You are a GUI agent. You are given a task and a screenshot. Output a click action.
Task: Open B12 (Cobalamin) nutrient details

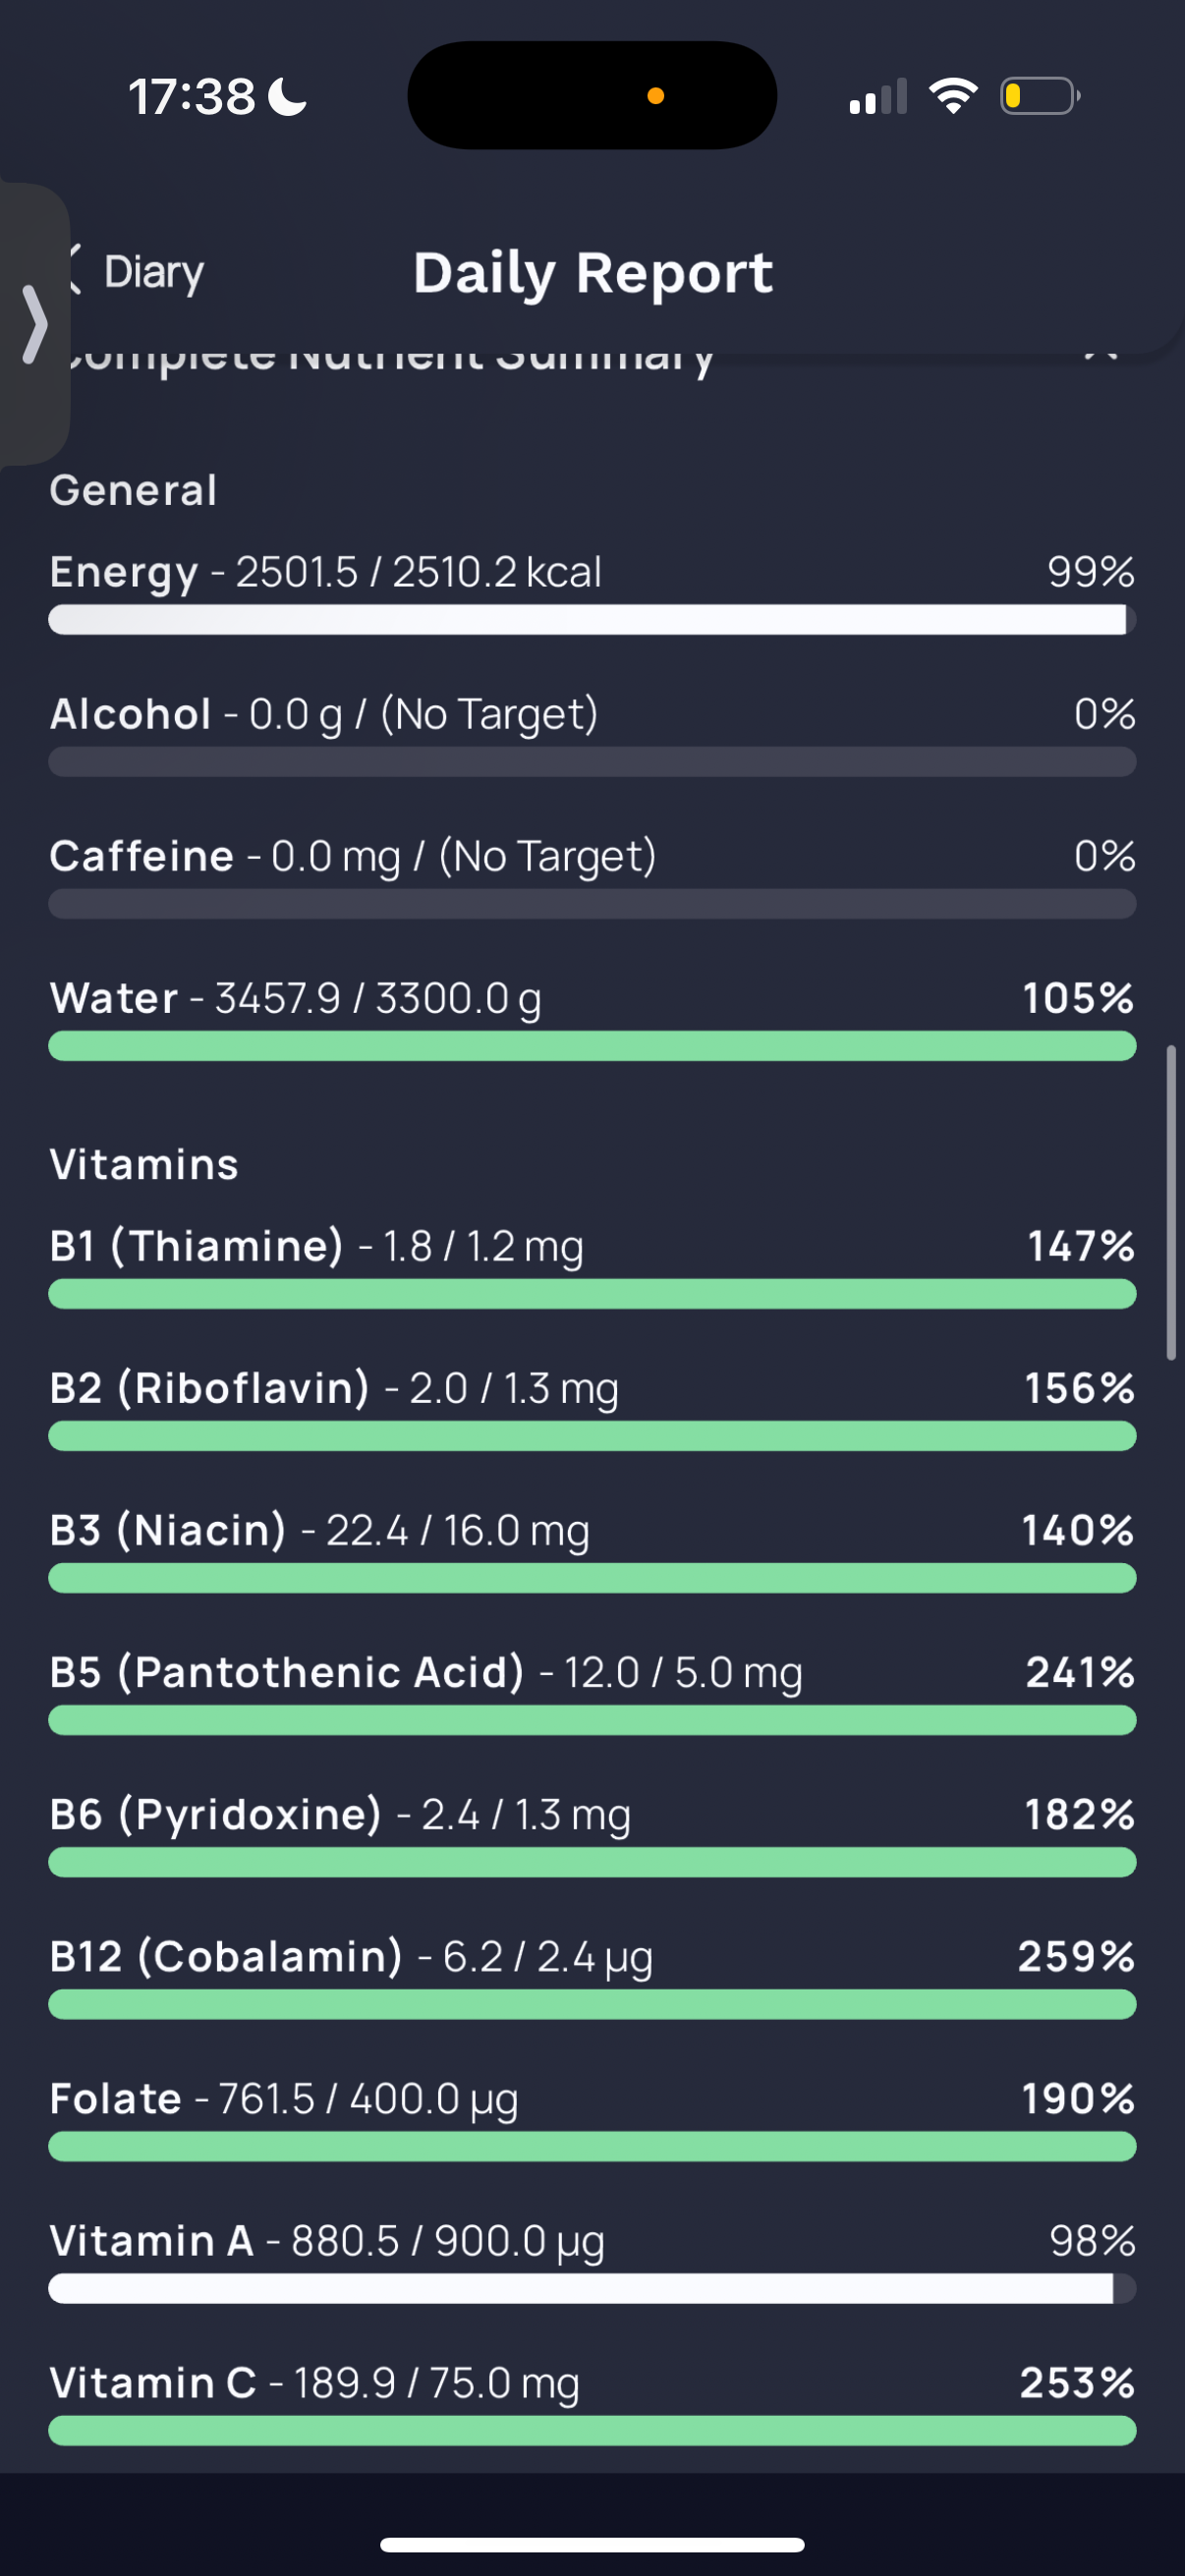[x=592, y=1975]
